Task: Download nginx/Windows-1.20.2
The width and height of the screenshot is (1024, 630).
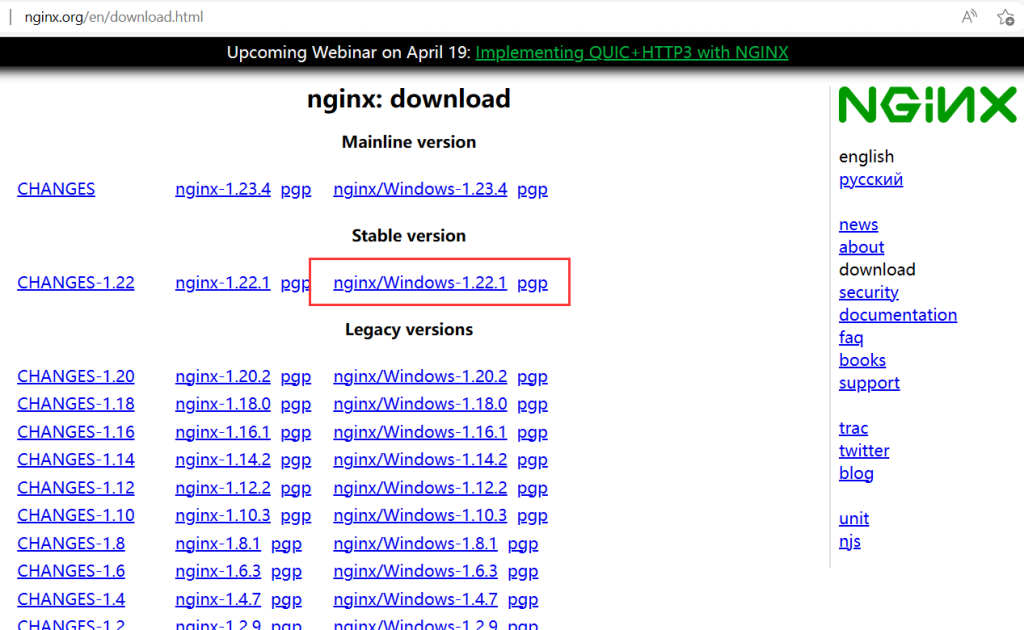Action: (420, 377)
